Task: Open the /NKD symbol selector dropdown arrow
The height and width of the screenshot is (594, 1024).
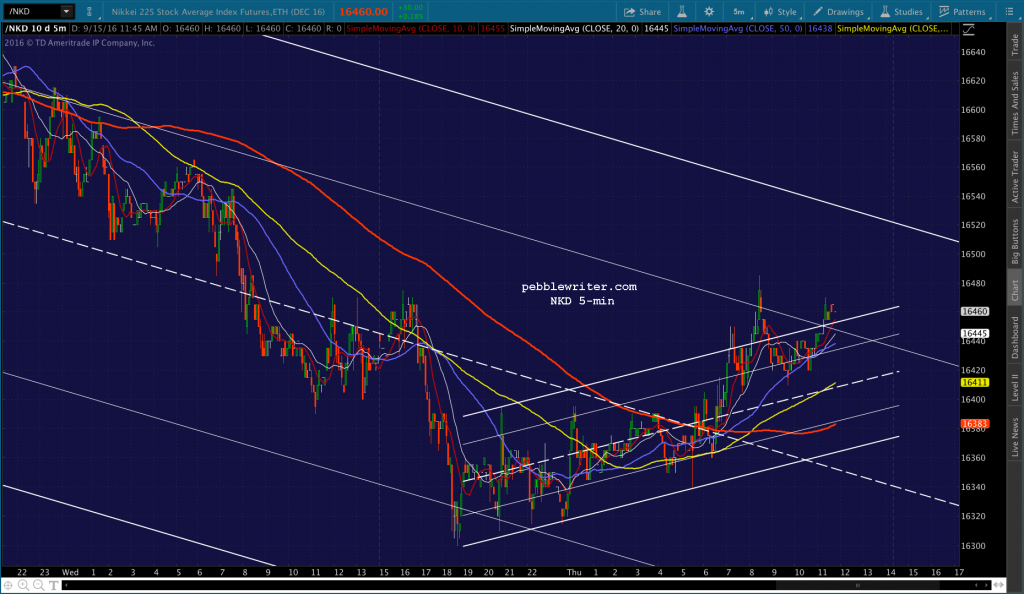Action: [x=66, y=11]
